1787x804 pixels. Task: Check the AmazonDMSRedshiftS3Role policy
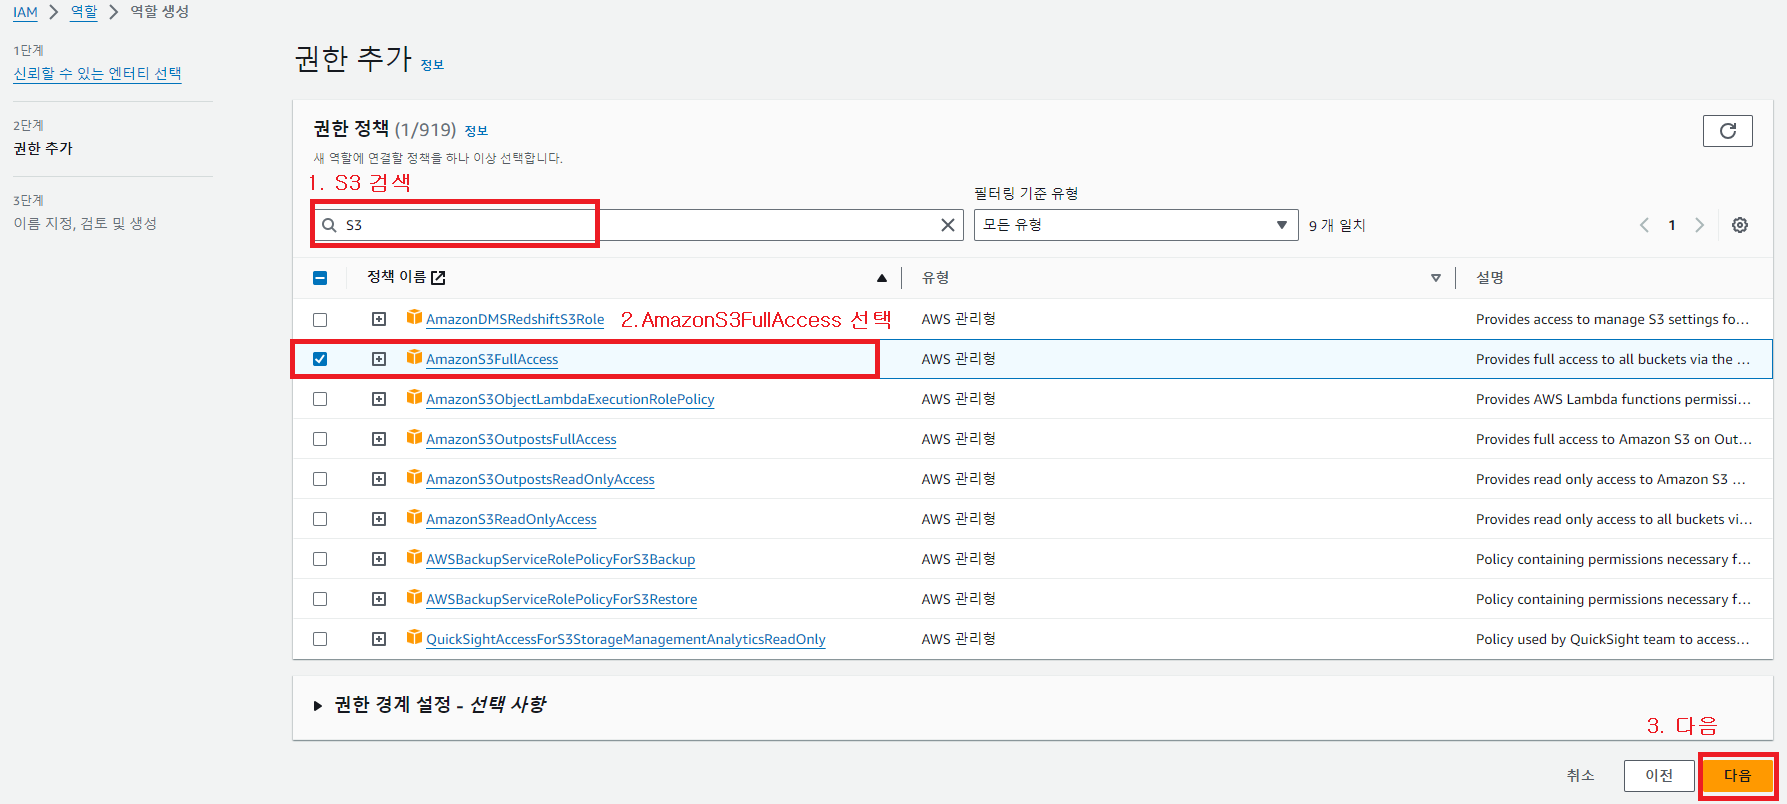(320, 319)
